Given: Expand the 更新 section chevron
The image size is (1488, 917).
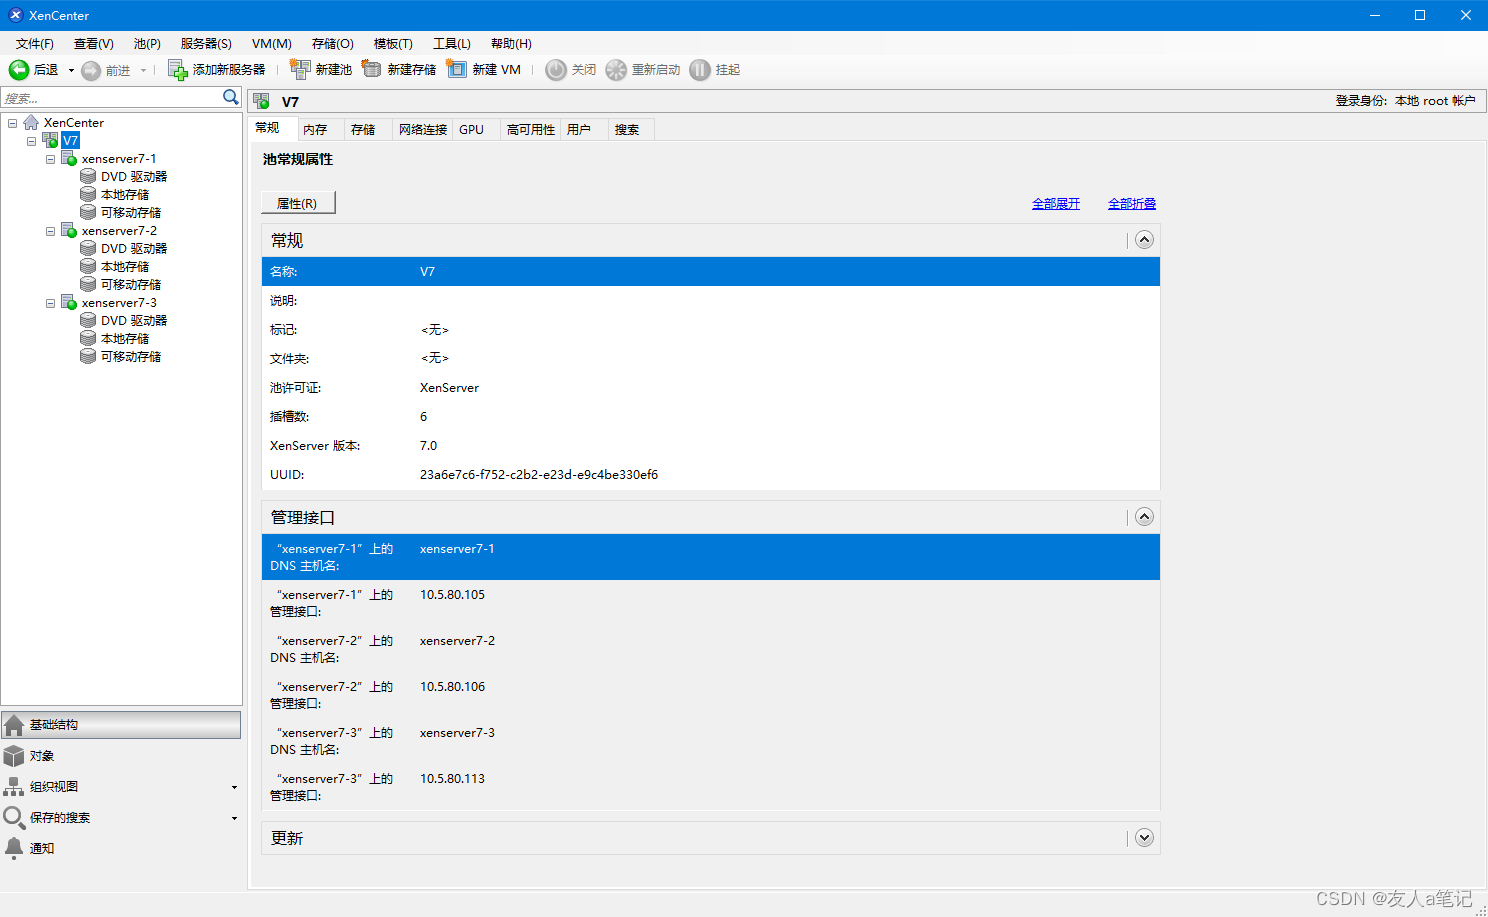Looking at the screenshot, I should coord(1145,838).
